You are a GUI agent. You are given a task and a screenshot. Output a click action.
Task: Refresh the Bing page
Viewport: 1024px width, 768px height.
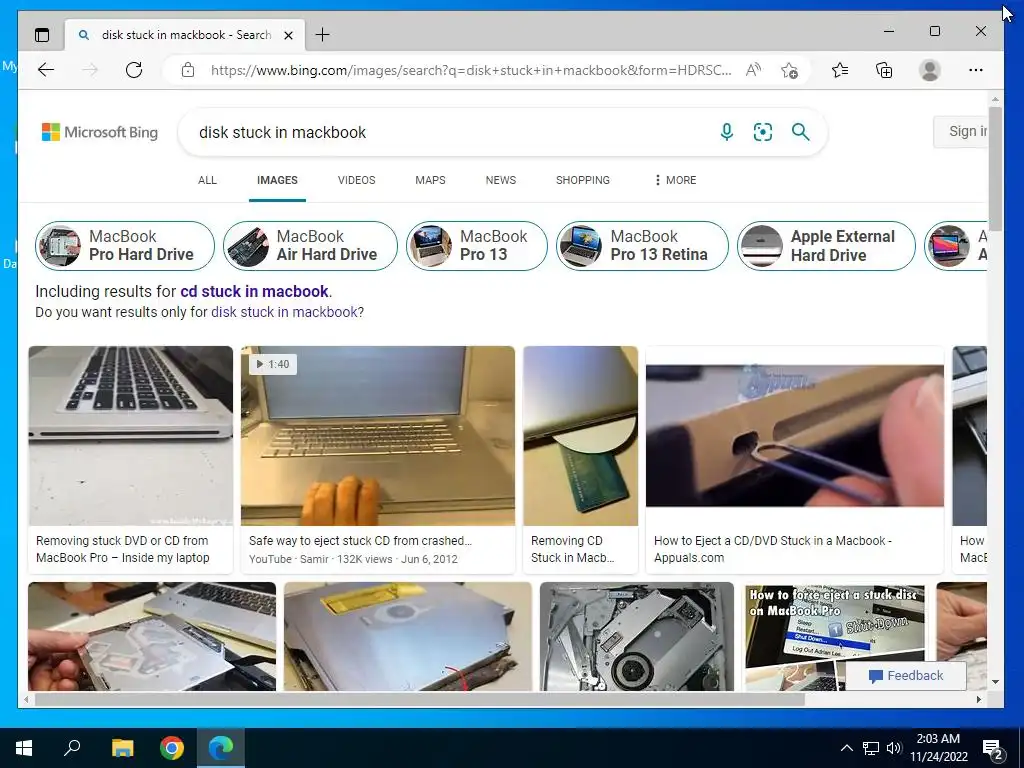point(134,70)
